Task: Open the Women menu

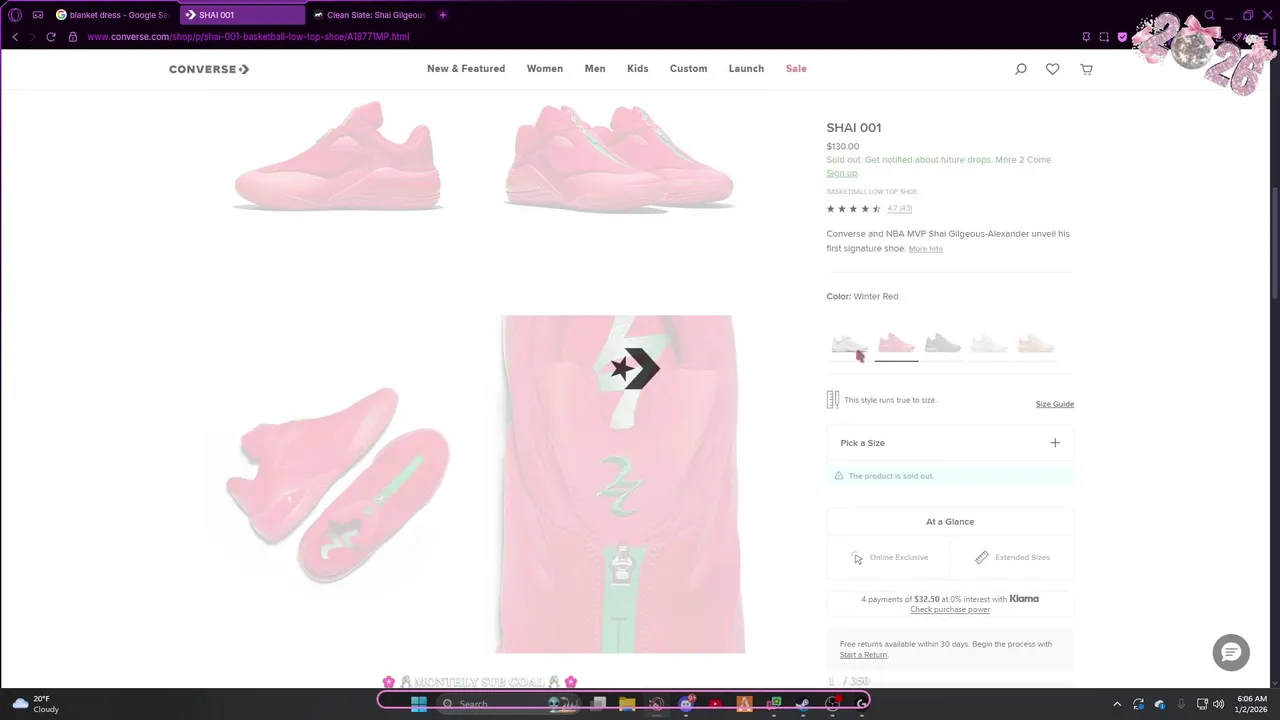Action: pyautogui.click(x=545, y=69)
